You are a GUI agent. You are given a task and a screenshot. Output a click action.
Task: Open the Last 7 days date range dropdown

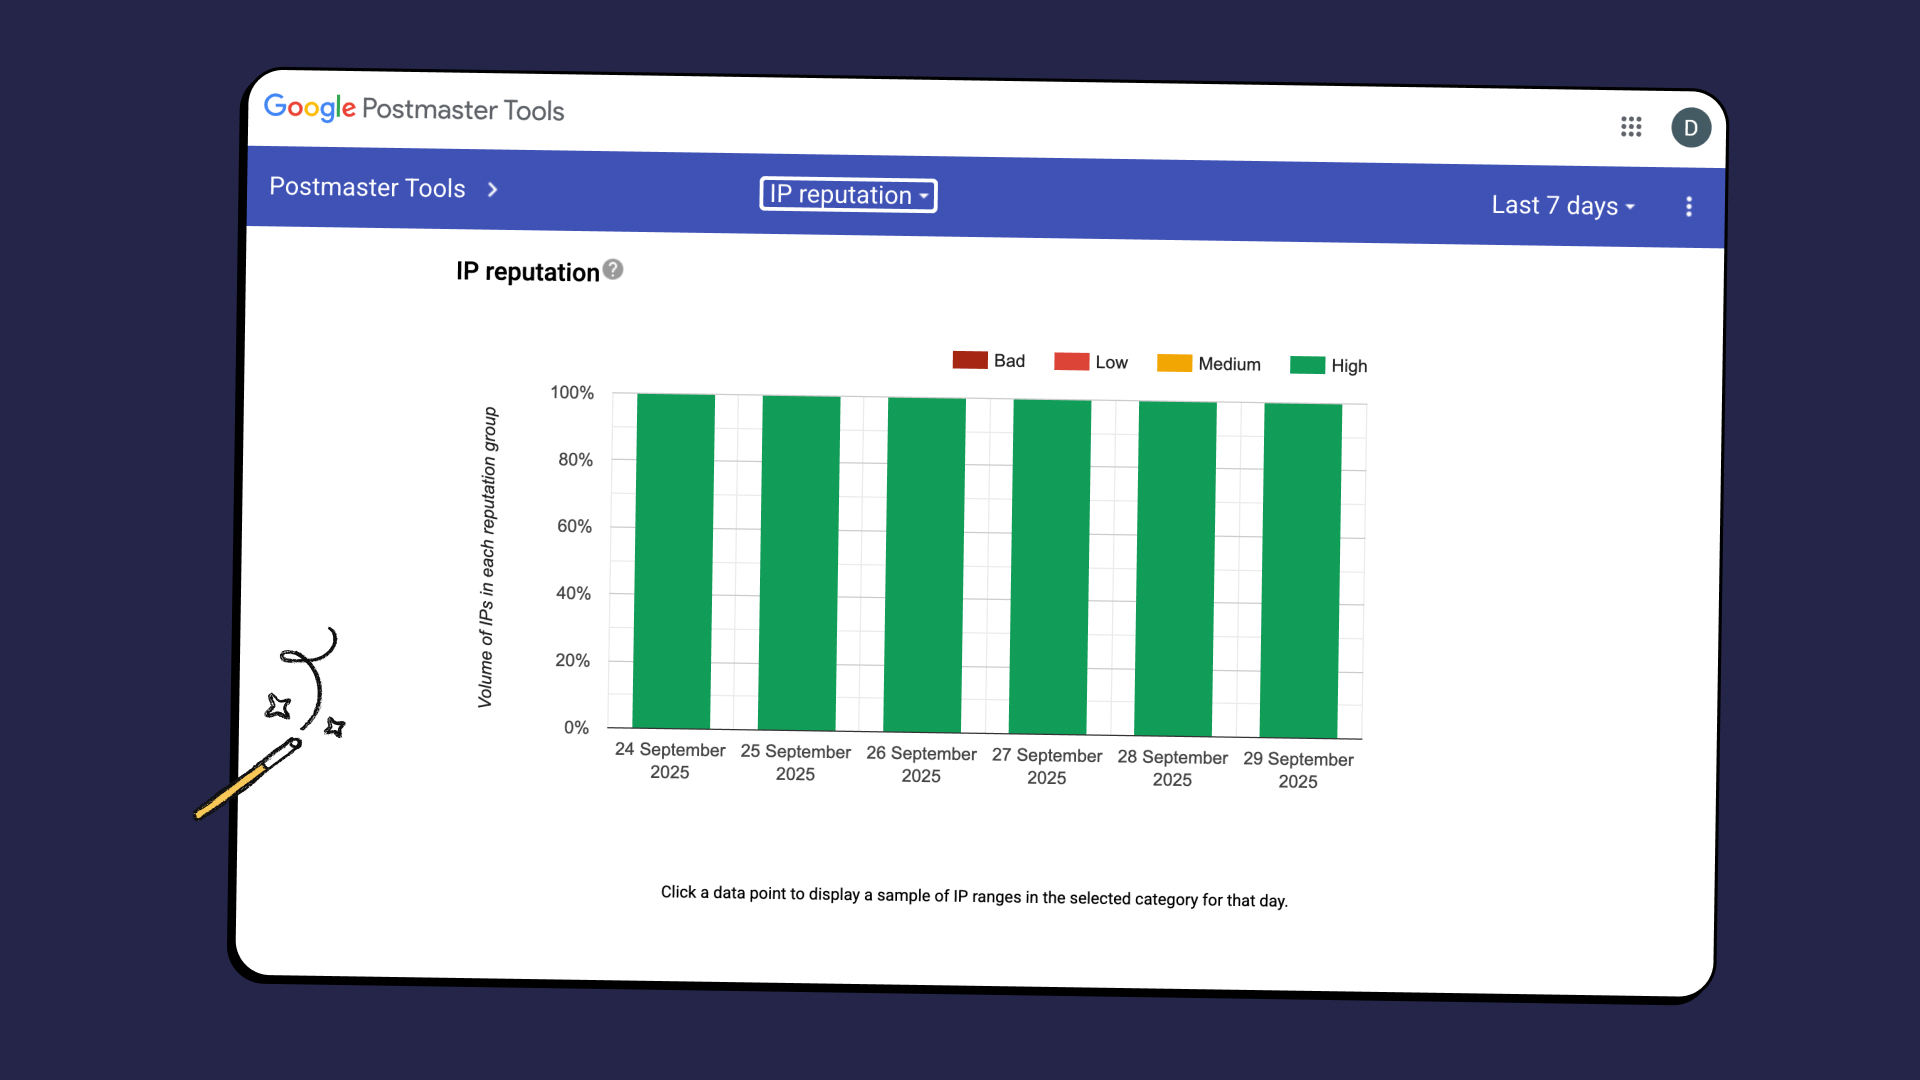point(1562,206)
